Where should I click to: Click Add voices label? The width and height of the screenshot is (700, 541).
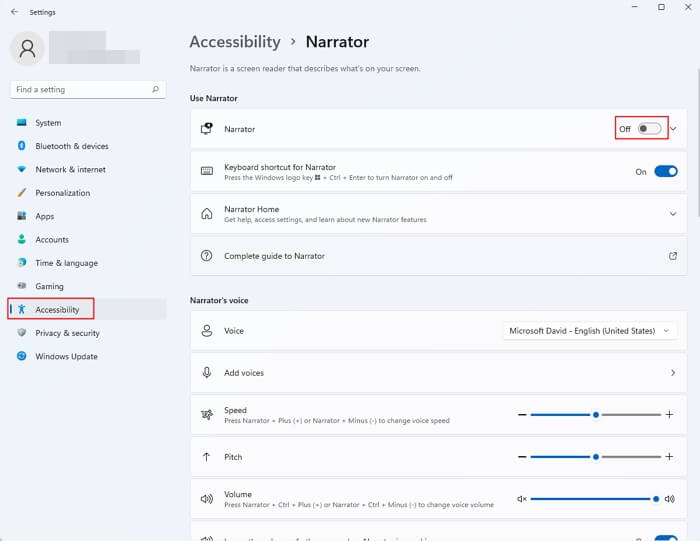click(244, 373)
